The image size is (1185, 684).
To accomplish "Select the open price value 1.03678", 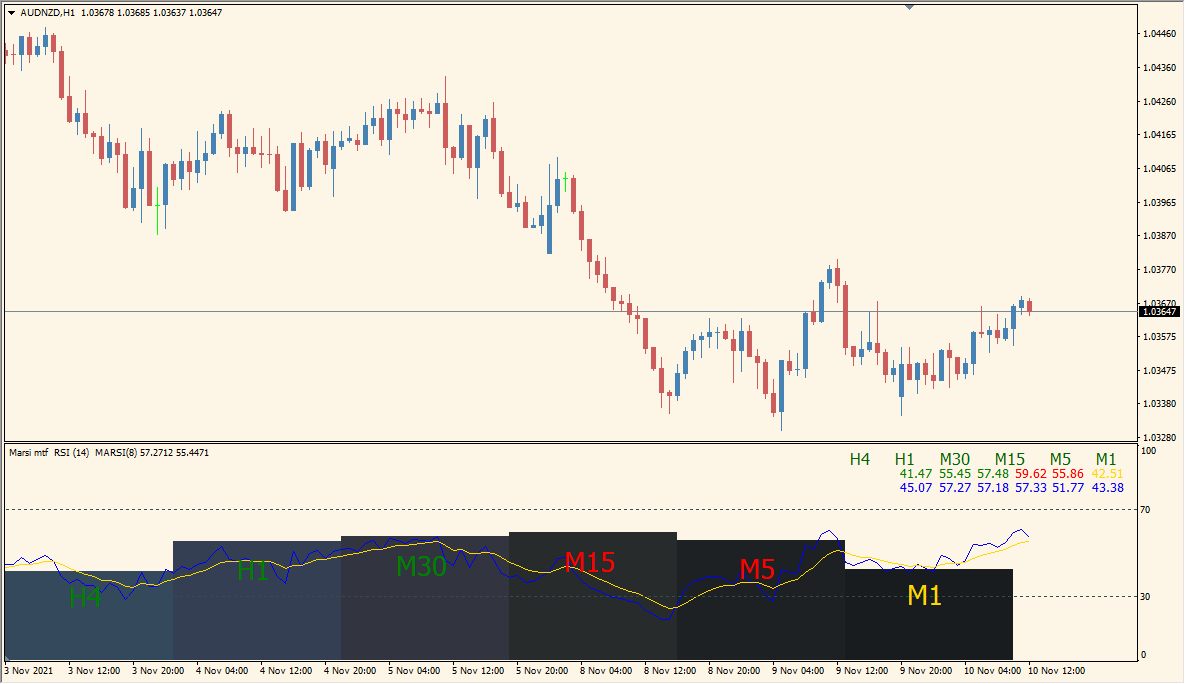I will click(x=97, y=13).
